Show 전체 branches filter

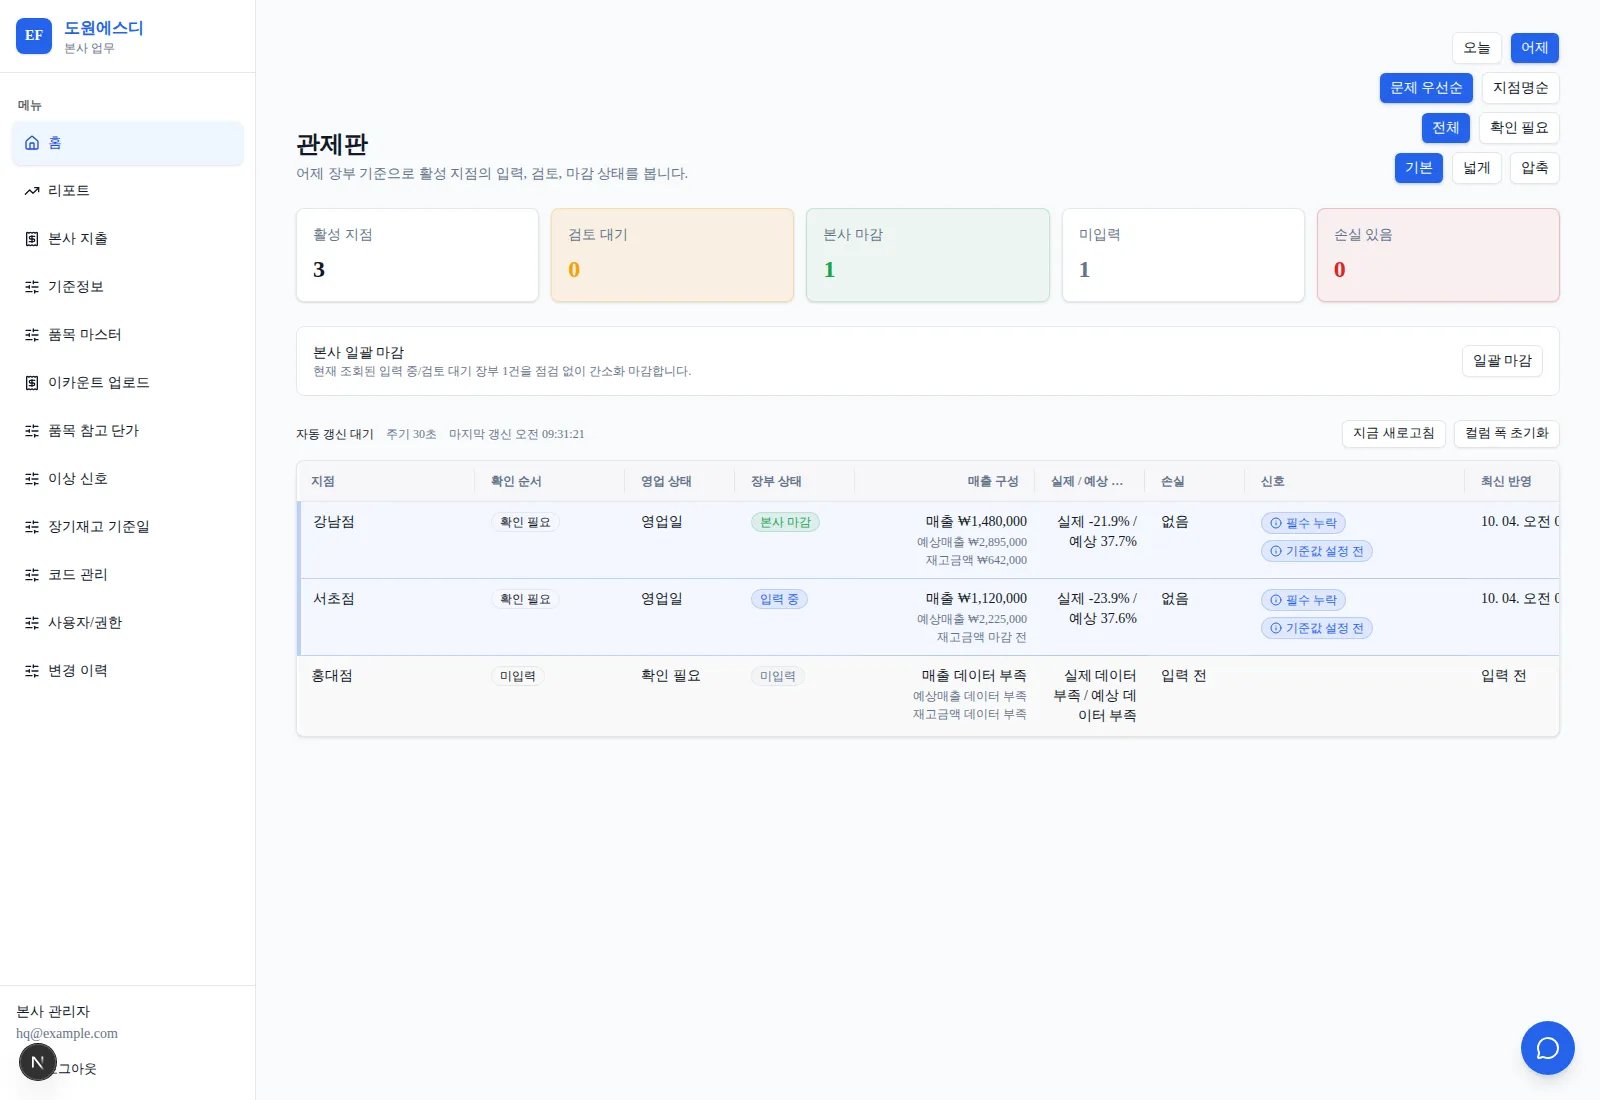pyautogui.click(x=1446, y=128)
